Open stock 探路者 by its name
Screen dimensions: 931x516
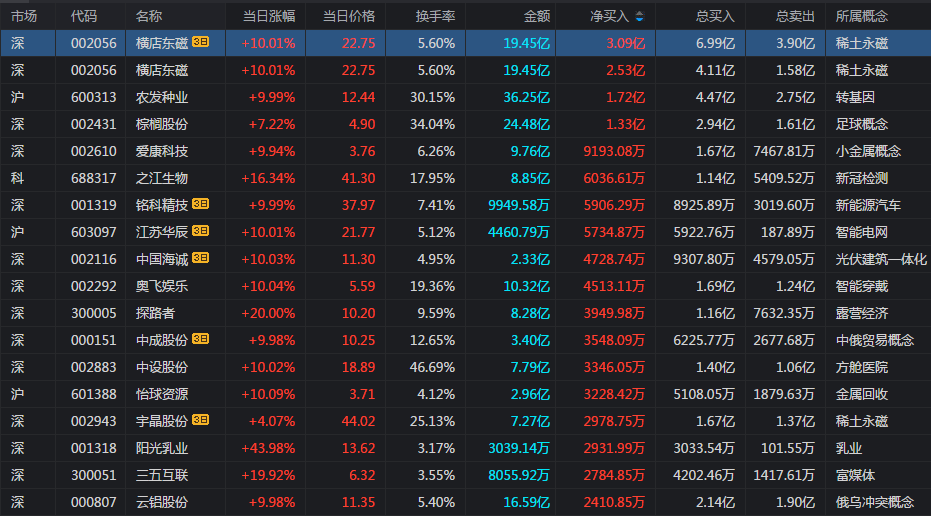156,313
